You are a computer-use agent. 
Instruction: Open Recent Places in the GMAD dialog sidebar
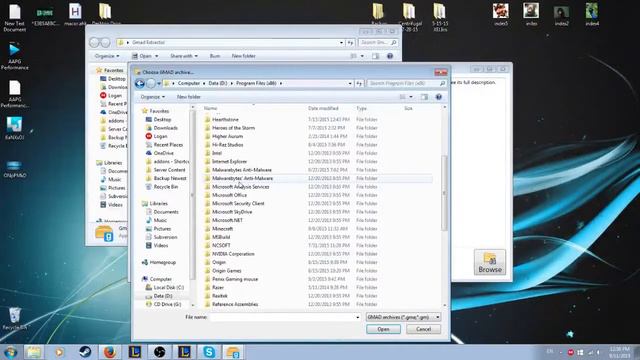(168, 145)
